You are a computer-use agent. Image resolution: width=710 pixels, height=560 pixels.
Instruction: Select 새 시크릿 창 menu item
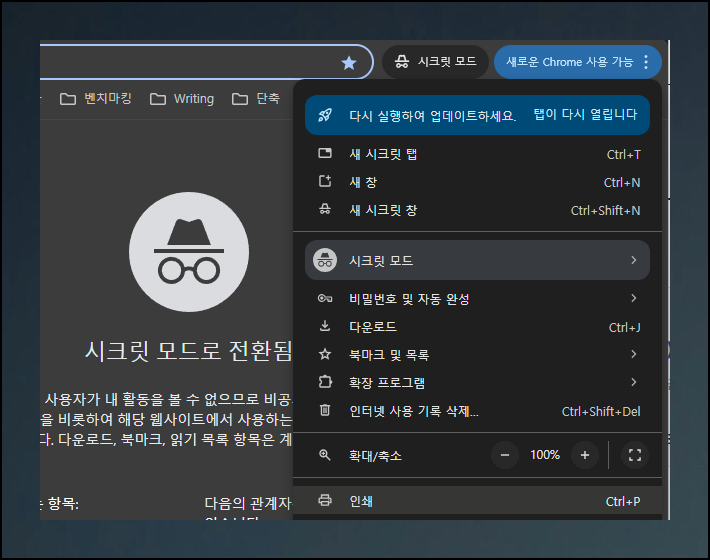(x=477, y=210)
